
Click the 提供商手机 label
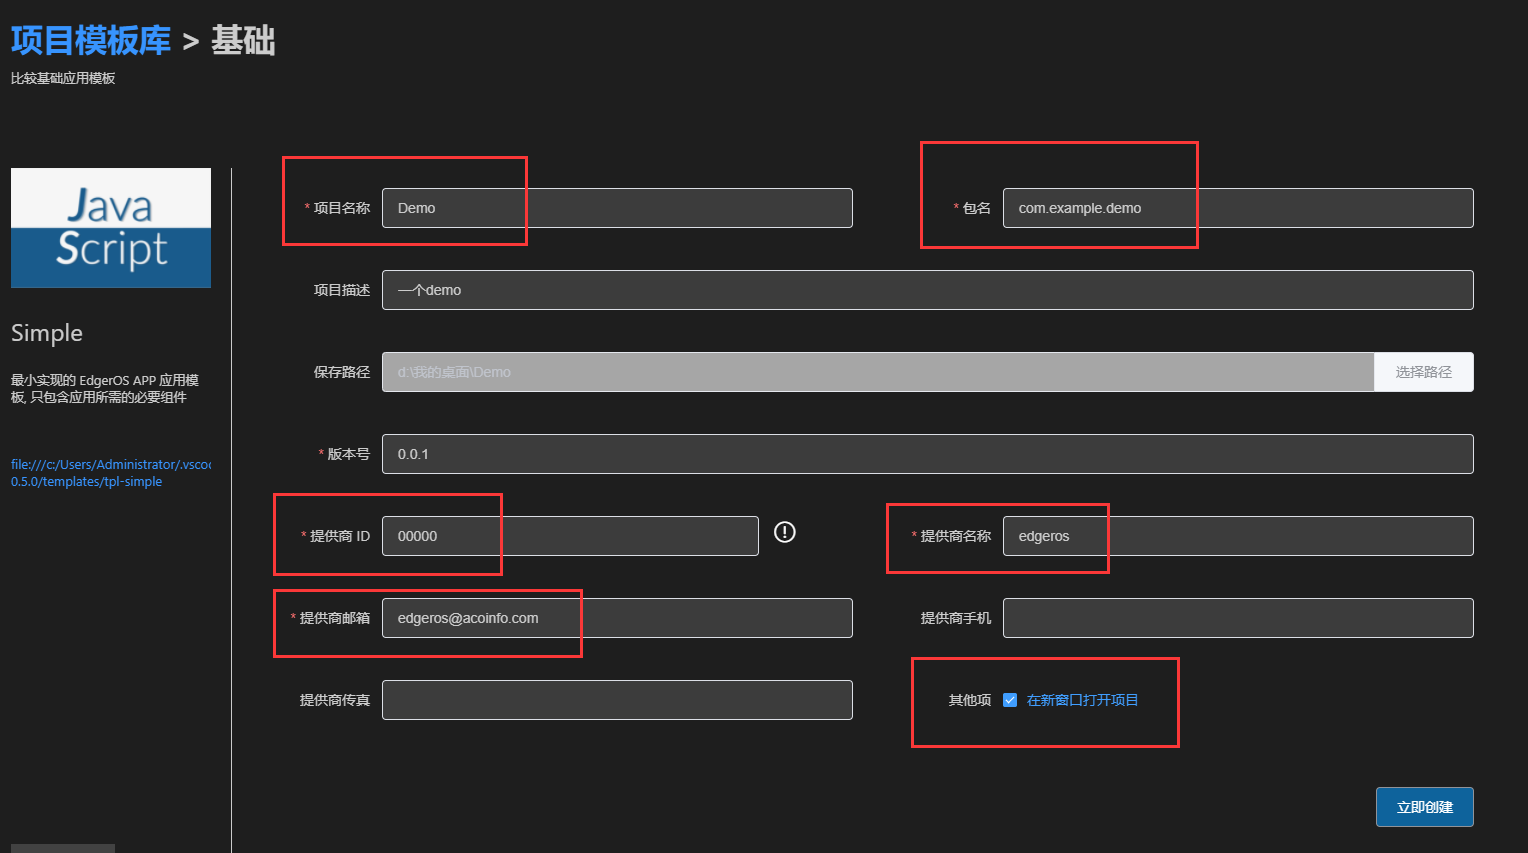click(955, 618)
